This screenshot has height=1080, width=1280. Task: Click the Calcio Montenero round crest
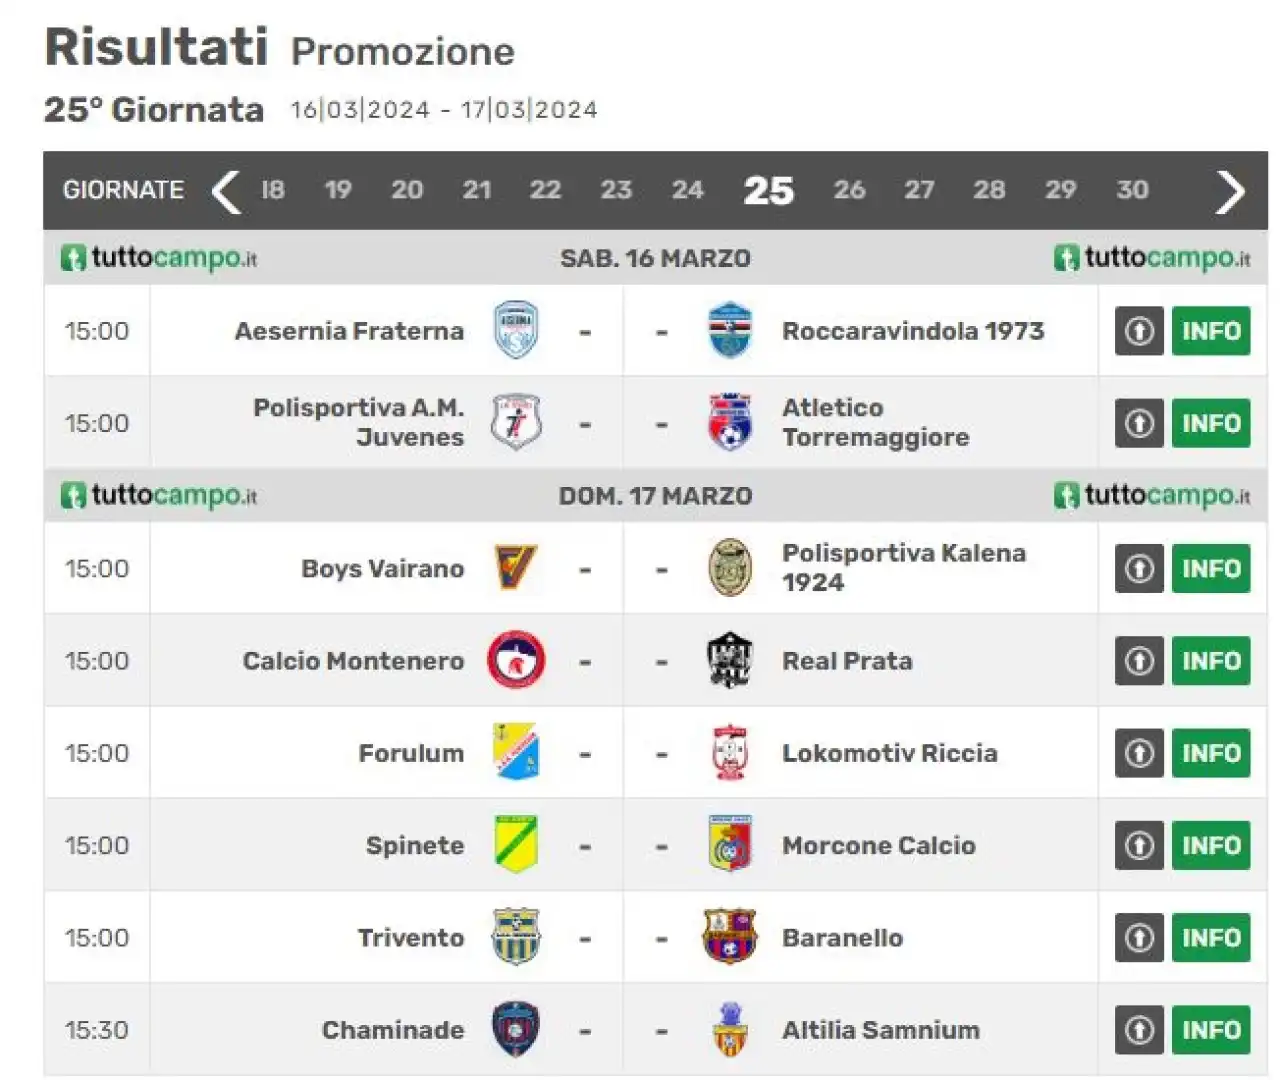(x=516, y=660)
